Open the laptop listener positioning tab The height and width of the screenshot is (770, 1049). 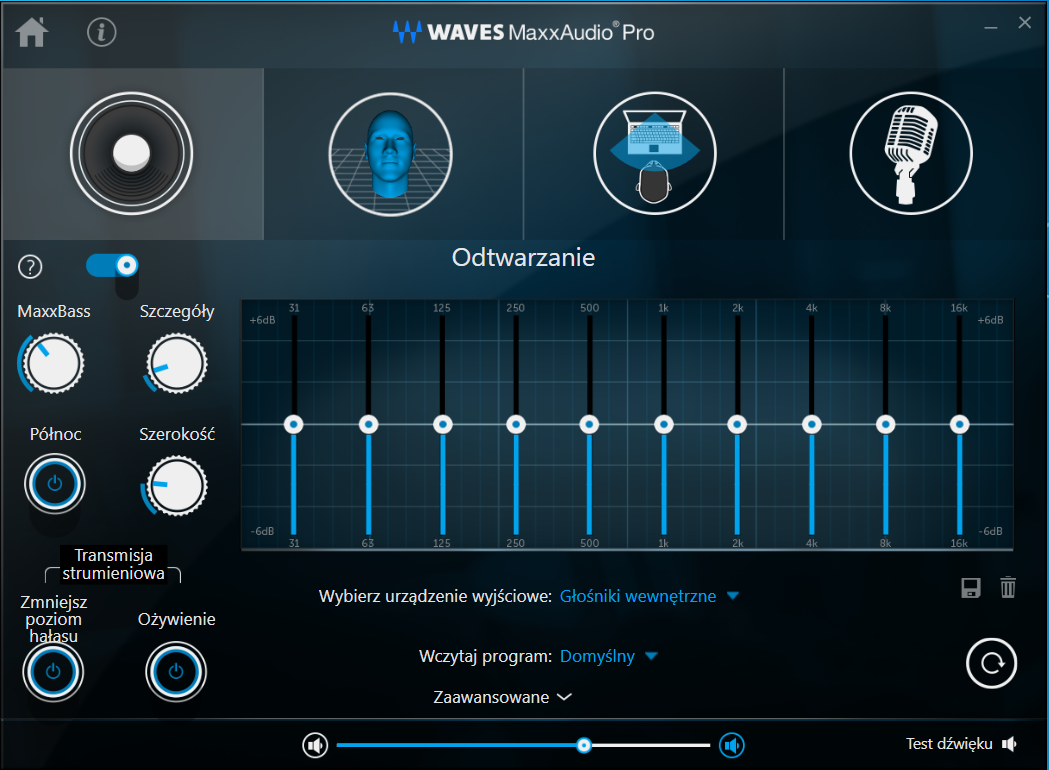tap(655, 154)
